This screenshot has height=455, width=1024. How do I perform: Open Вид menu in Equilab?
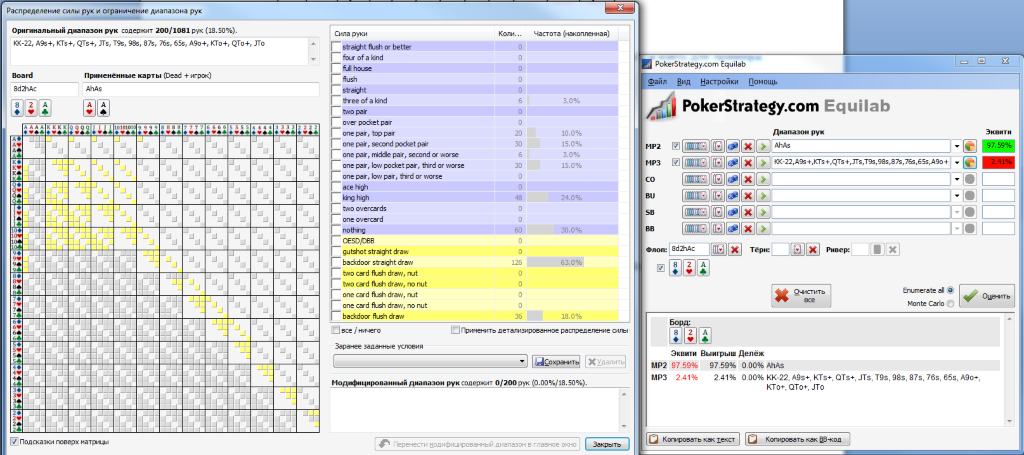coord(684,82)
